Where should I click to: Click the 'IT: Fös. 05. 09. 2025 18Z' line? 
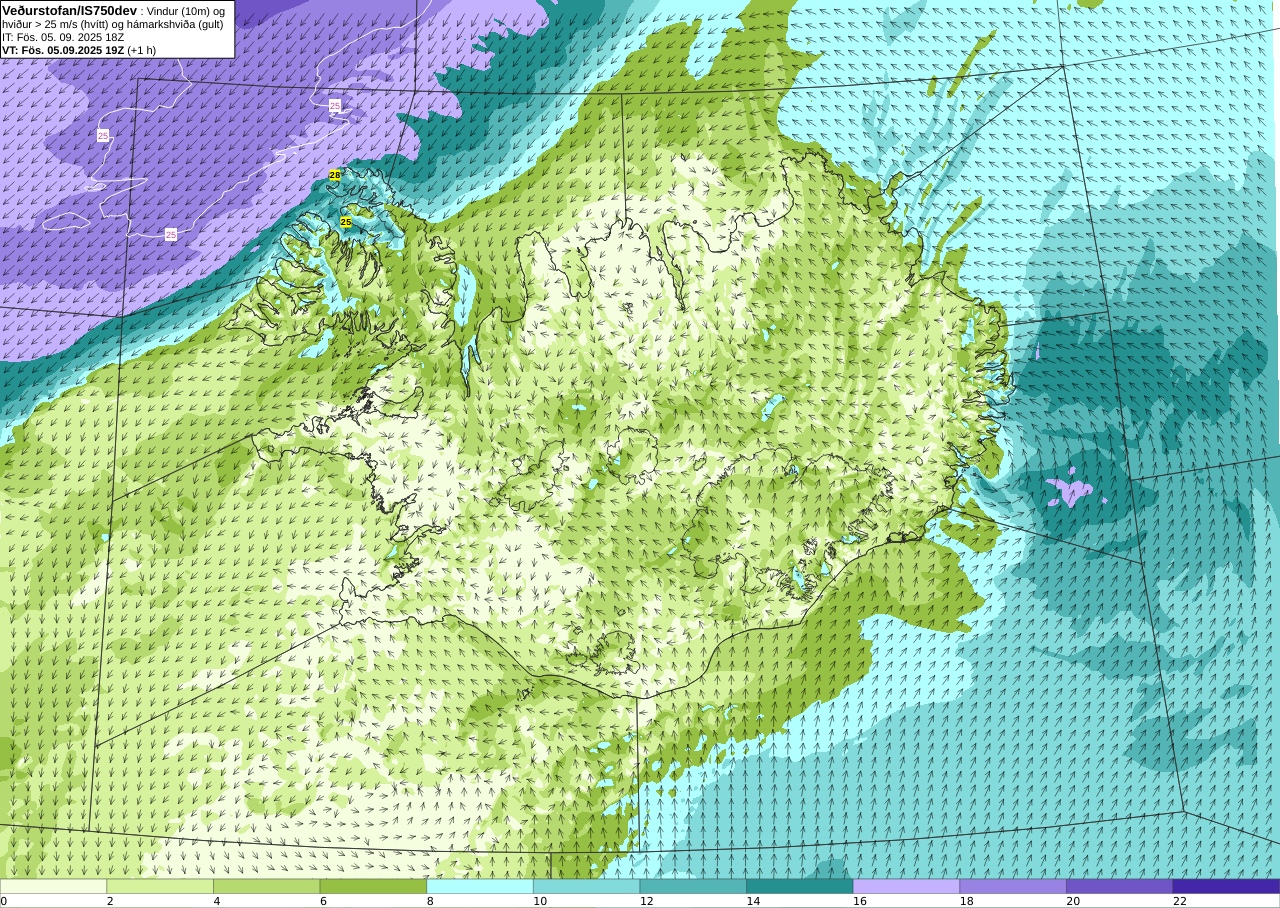coord(63,37)
